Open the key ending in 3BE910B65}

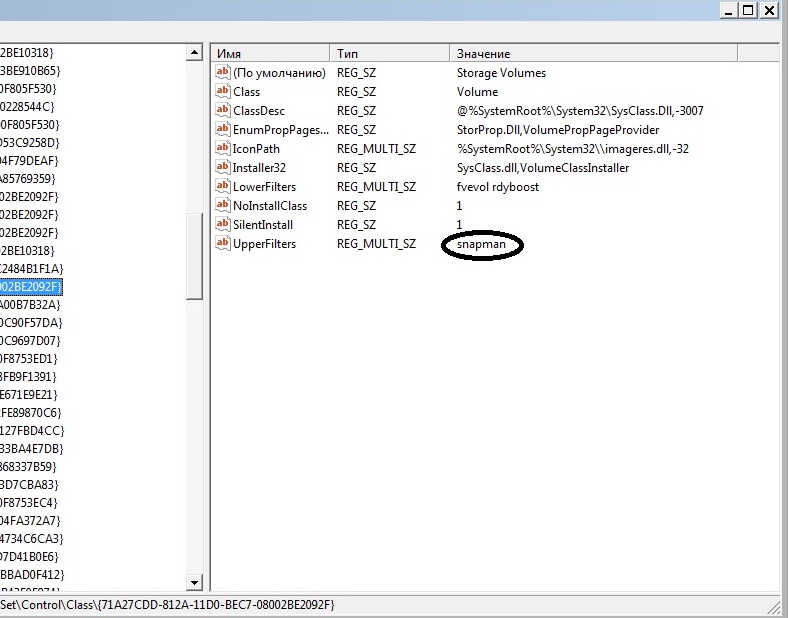(x=30, y=70)
